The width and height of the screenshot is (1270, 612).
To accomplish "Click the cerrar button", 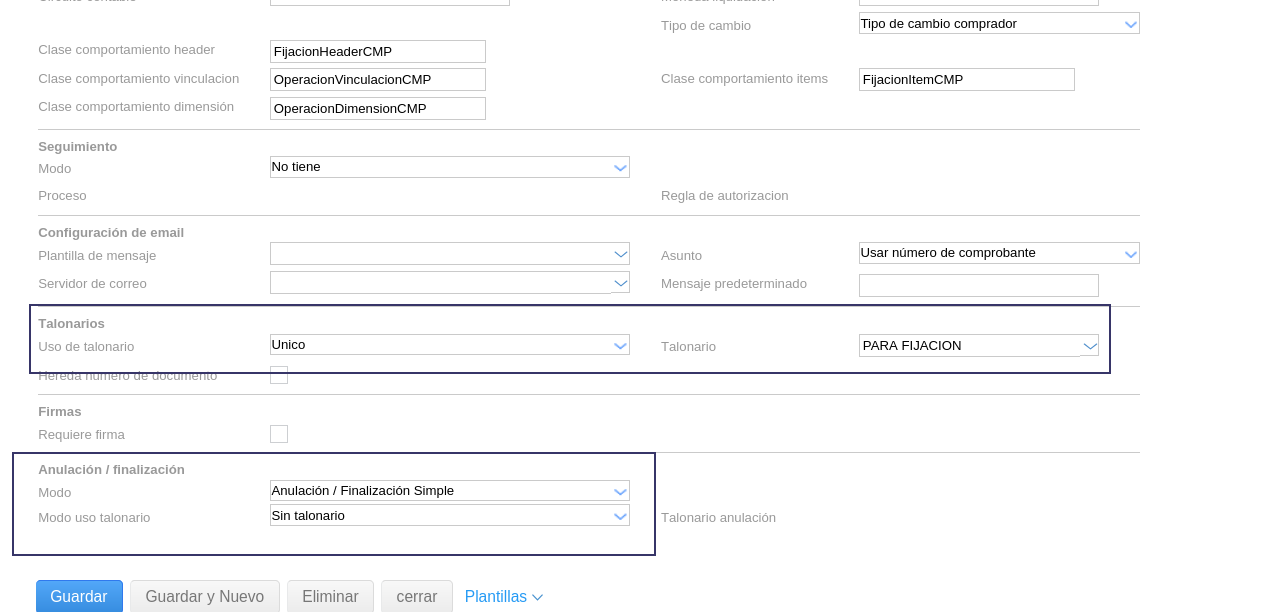I will tap(416, 596).
